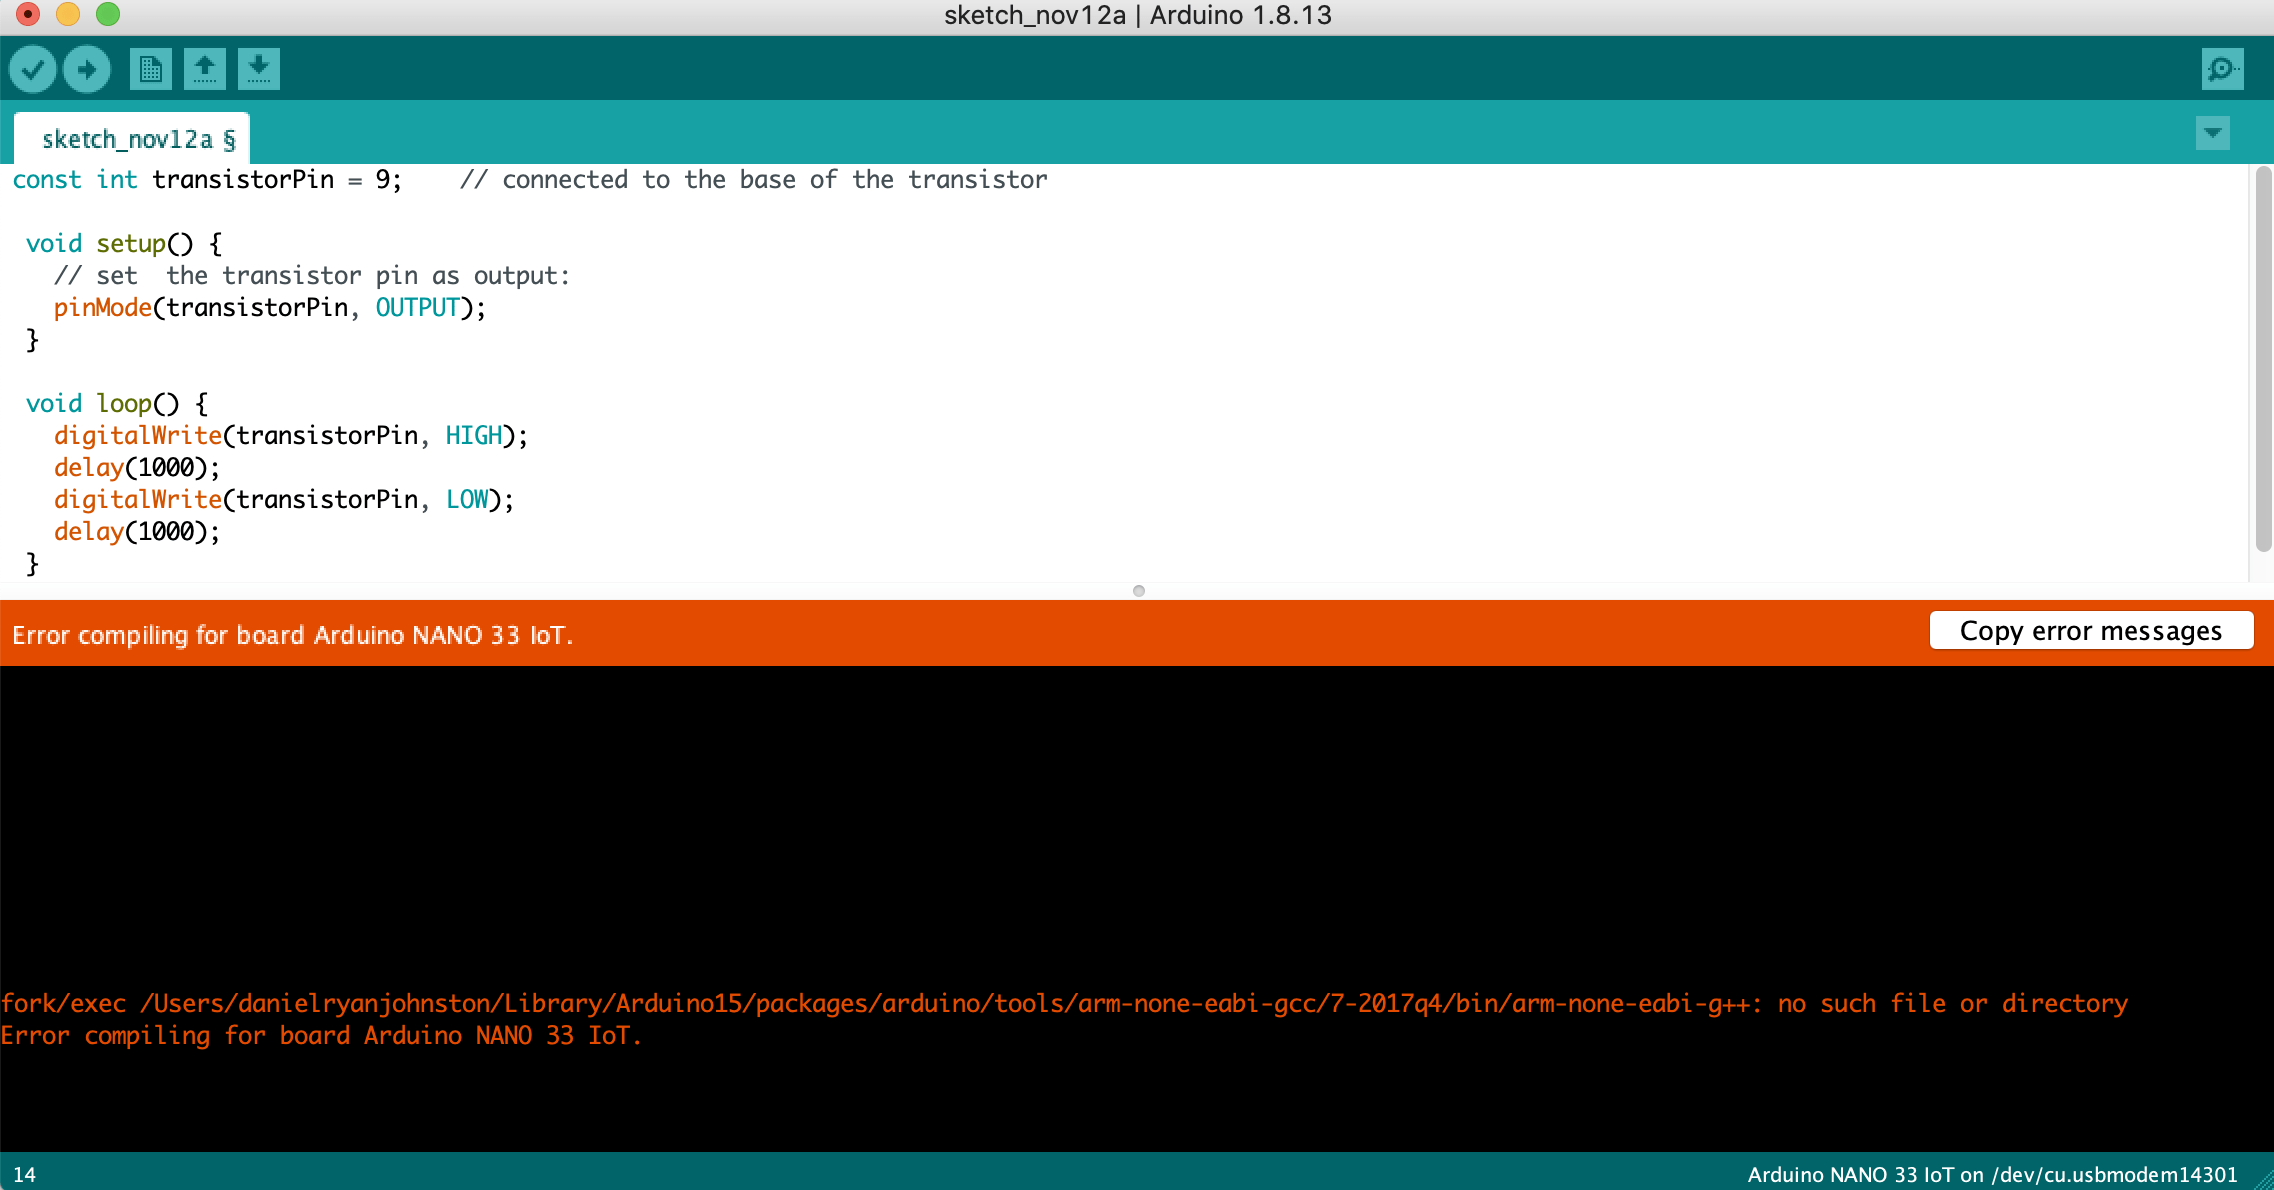Screen dimensions: 2274x1190
Task: Click 'digitalWrite(transistorPin, LOW);' line
Action: pyautogui.click(x=284, y=500)
